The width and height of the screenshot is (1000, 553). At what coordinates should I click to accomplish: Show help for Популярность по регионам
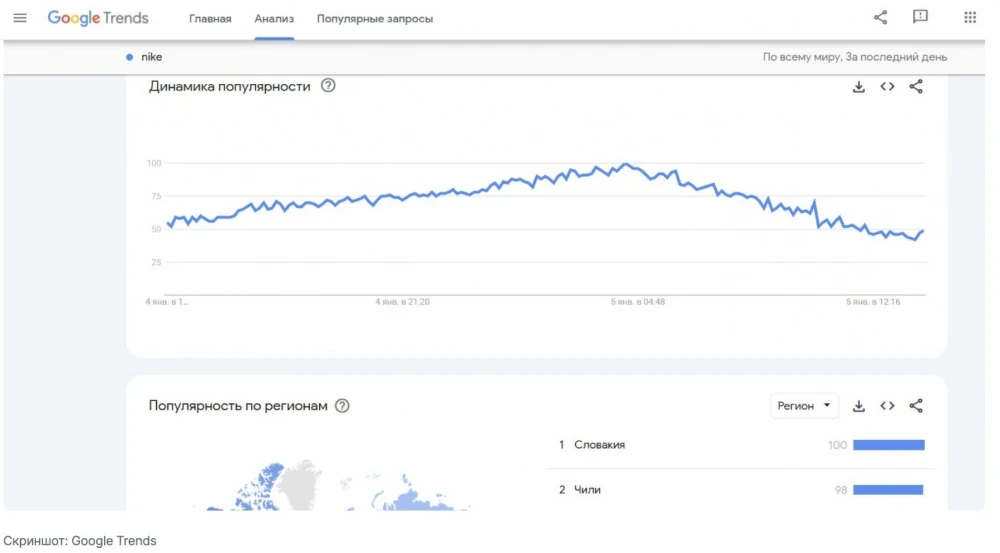coord(342,406)
